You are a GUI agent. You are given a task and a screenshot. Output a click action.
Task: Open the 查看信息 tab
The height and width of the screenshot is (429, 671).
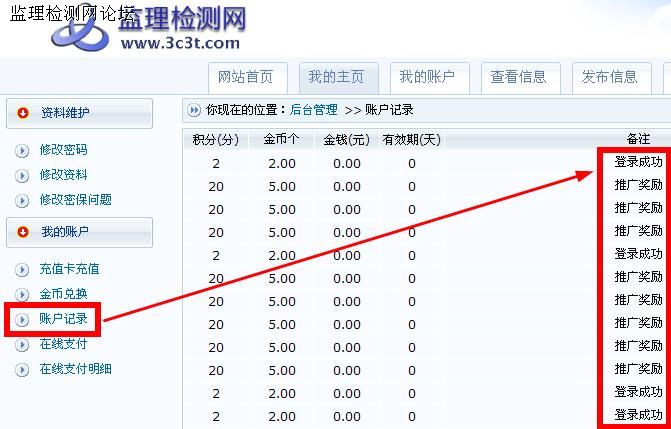(518, 77)
